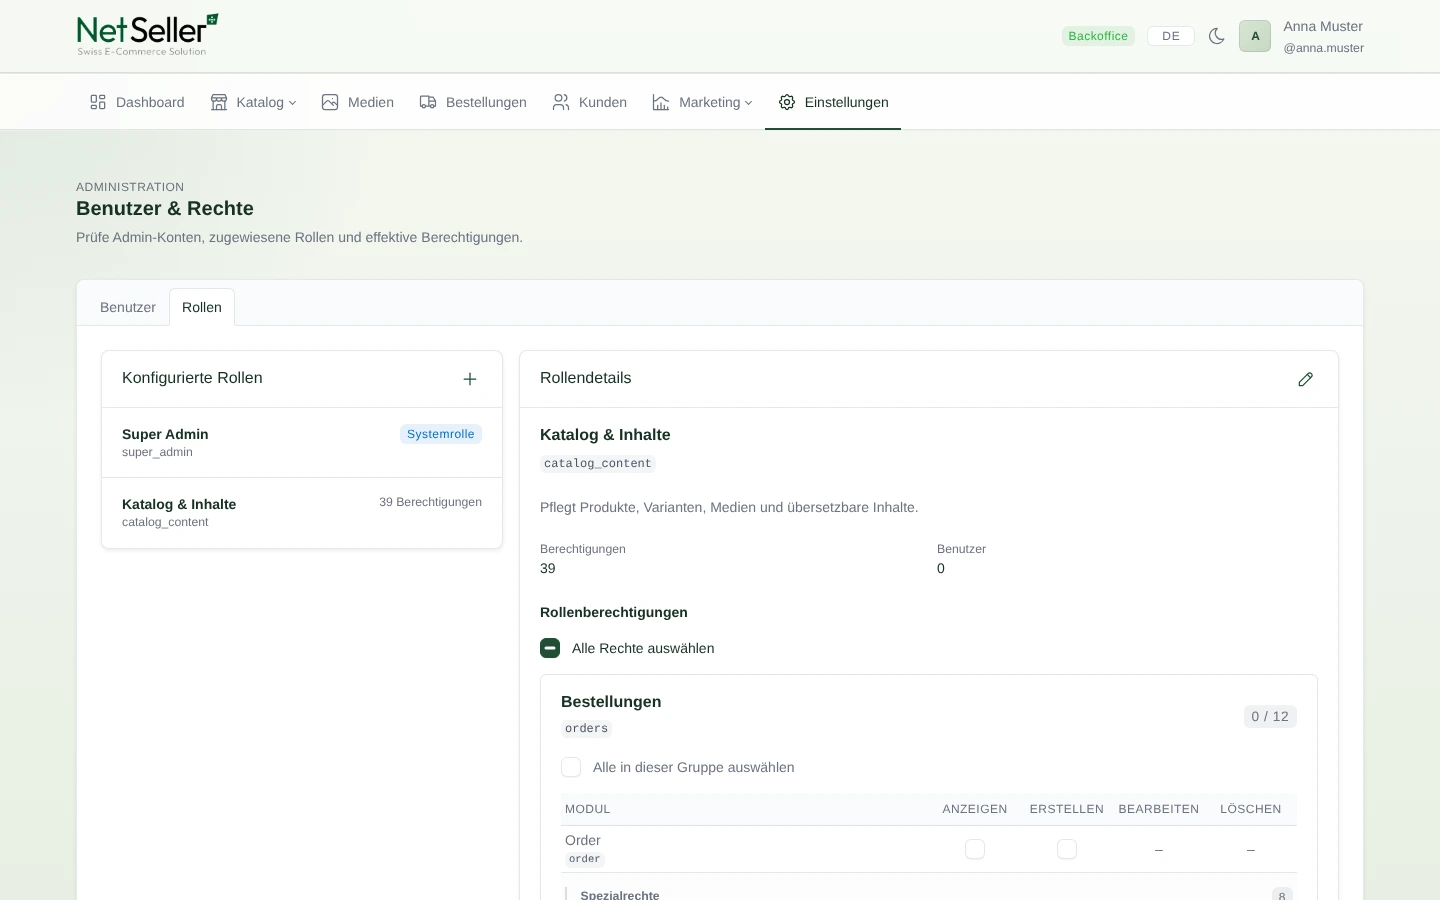
Task: Open the DE language selector
Action: 1171,36
